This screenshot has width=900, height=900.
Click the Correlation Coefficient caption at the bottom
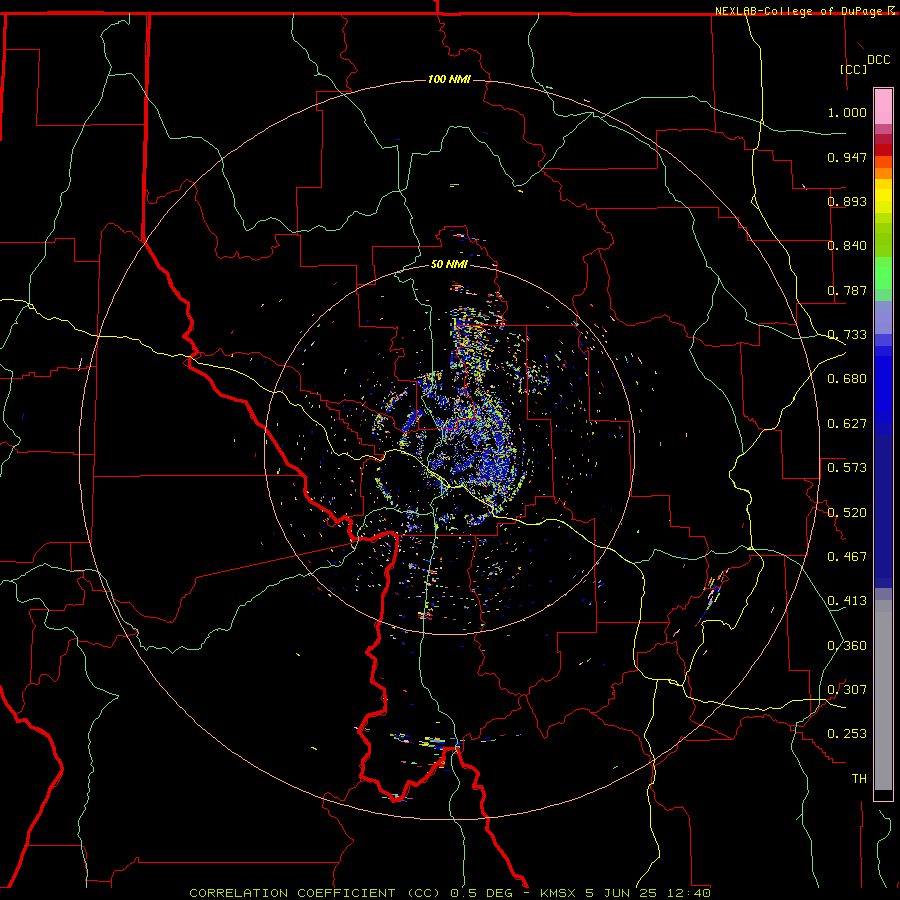(x=450, y=893)
